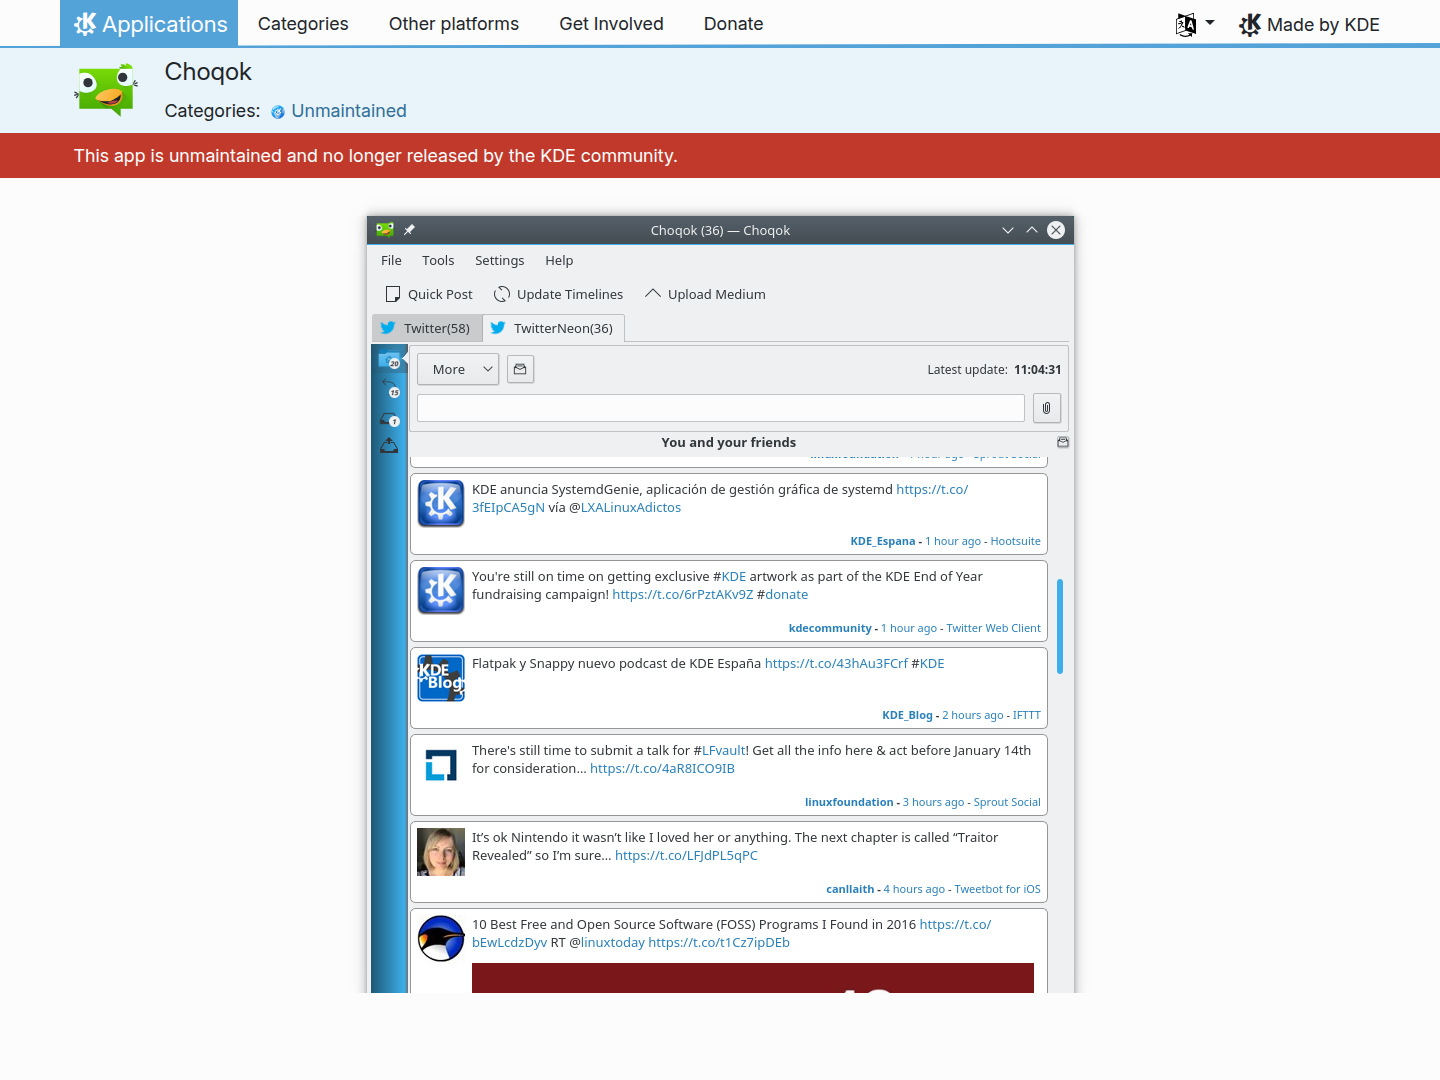Open the Get Involved page
1440x1080 pixels.
pos(611,23)
